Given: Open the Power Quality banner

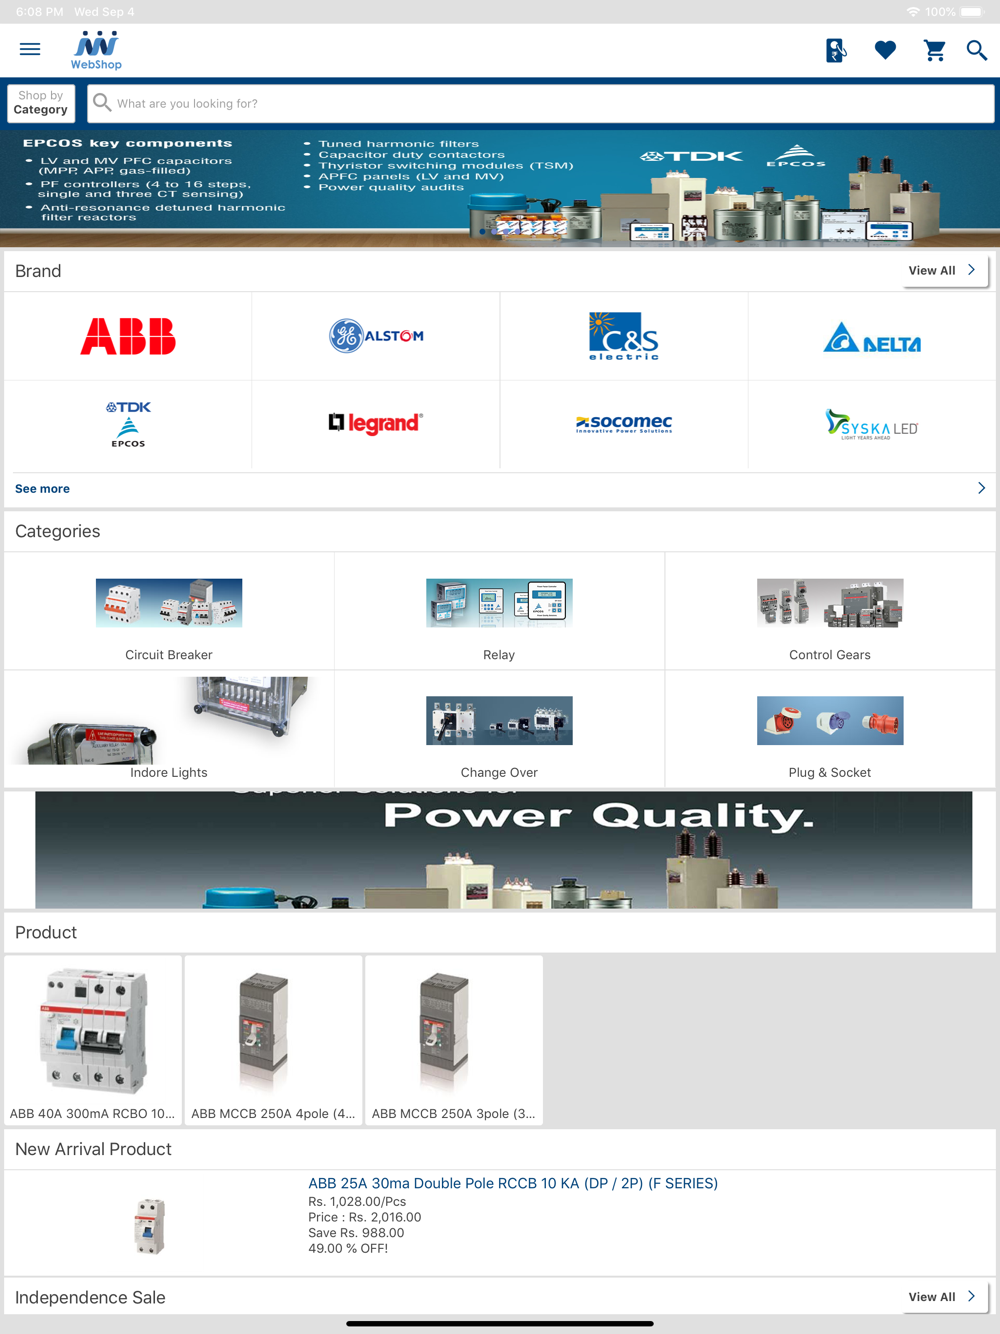Looking at the screenshot, I should (503, 850).
